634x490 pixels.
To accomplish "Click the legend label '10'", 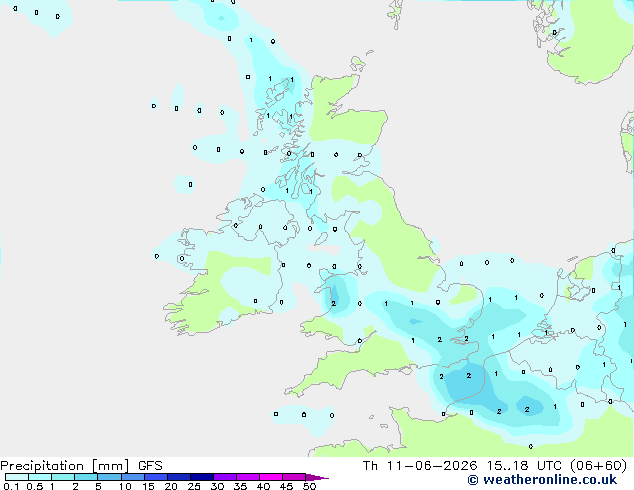I will click(125, 486).
